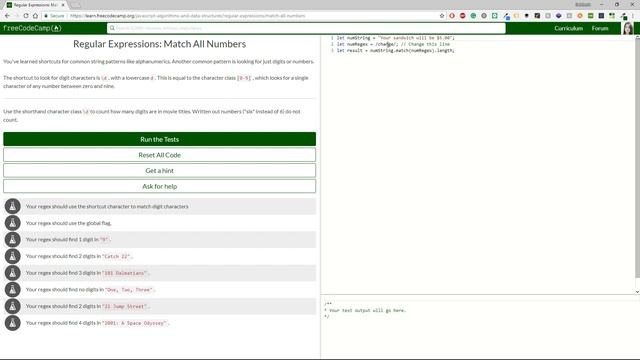Viewport: 640px width, 360px height.
Task: Click editor line 3 declaring result
Action: tap(395, 51)
